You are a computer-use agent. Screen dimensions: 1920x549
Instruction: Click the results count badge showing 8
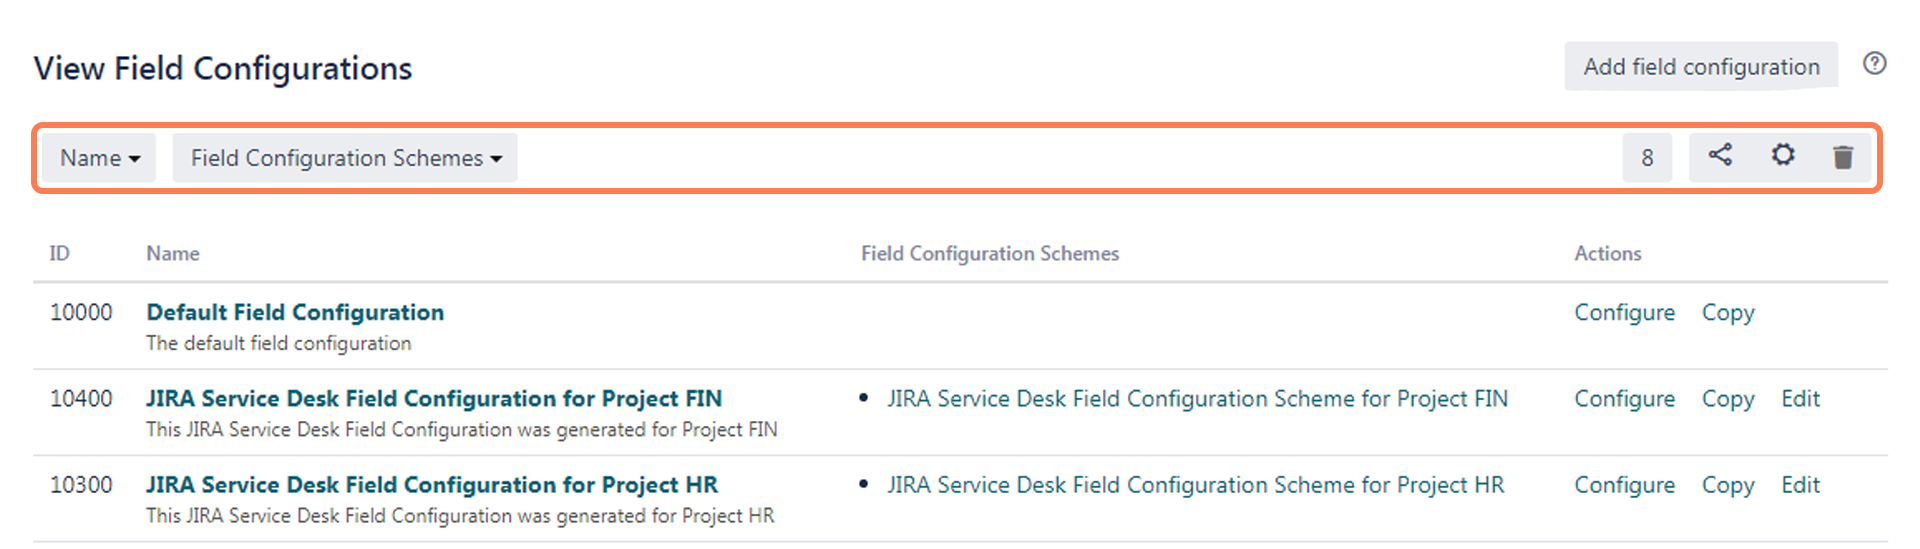(x=1647, y=158)
